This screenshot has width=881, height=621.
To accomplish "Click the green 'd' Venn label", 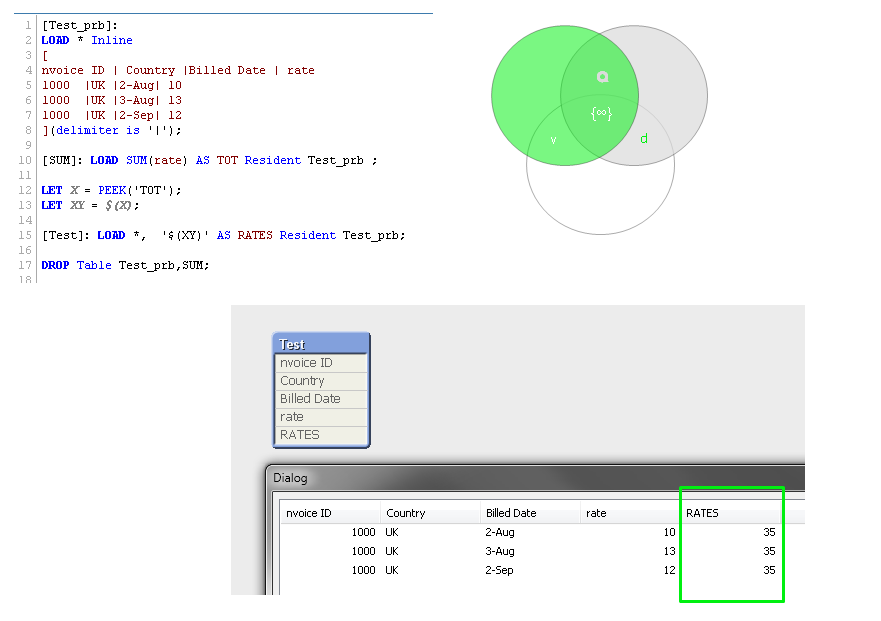I will click(x=644, y=139).
